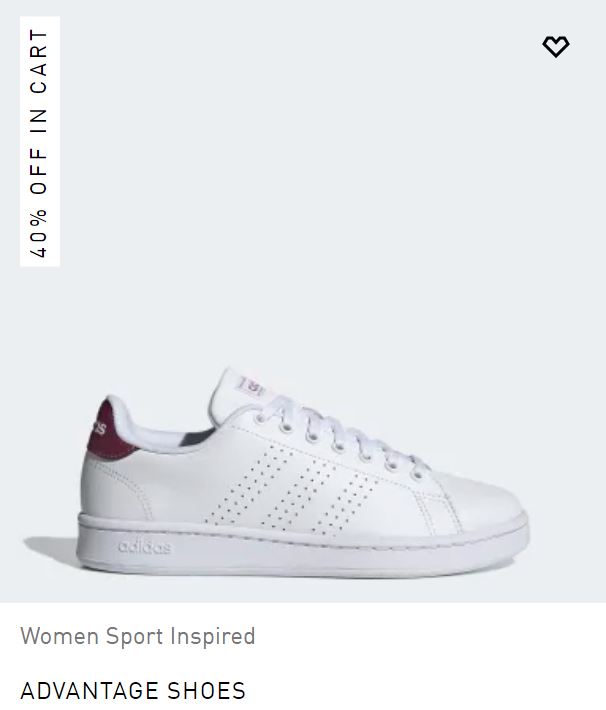The width and height of the screenshot is (606, 710).
Task: Click the word SHOES in product title
Action: point(206,691)
